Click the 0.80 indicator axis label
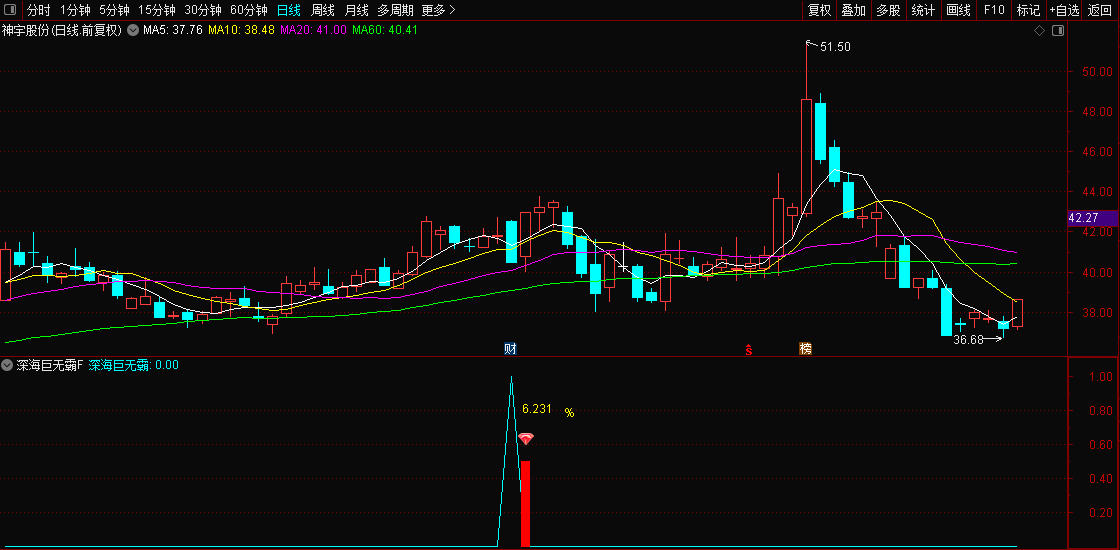 1101,411
